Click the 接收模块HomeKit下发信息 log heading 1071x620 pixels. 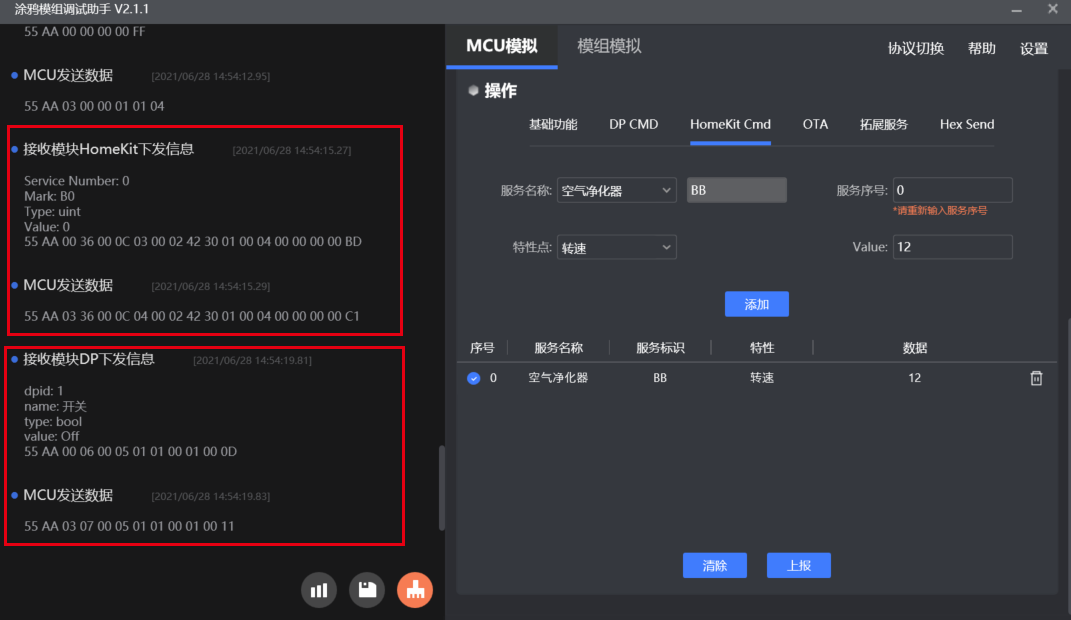[x=109, y=149]
